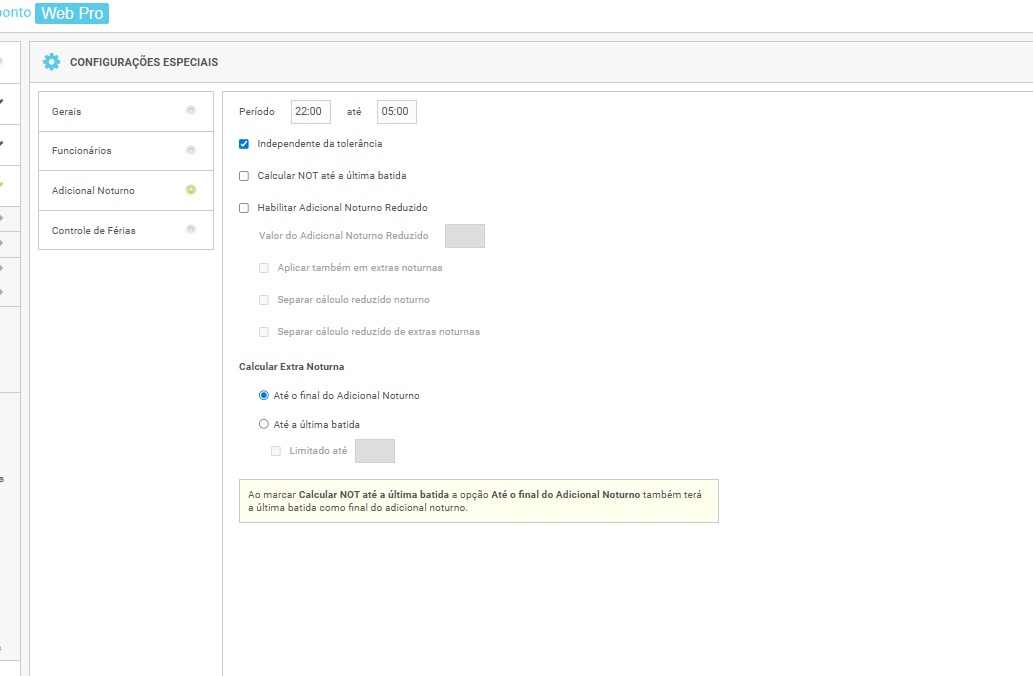
Task: Click the Valor do Adicional Noturno Reduzido field
Action: tap(464, 236)
